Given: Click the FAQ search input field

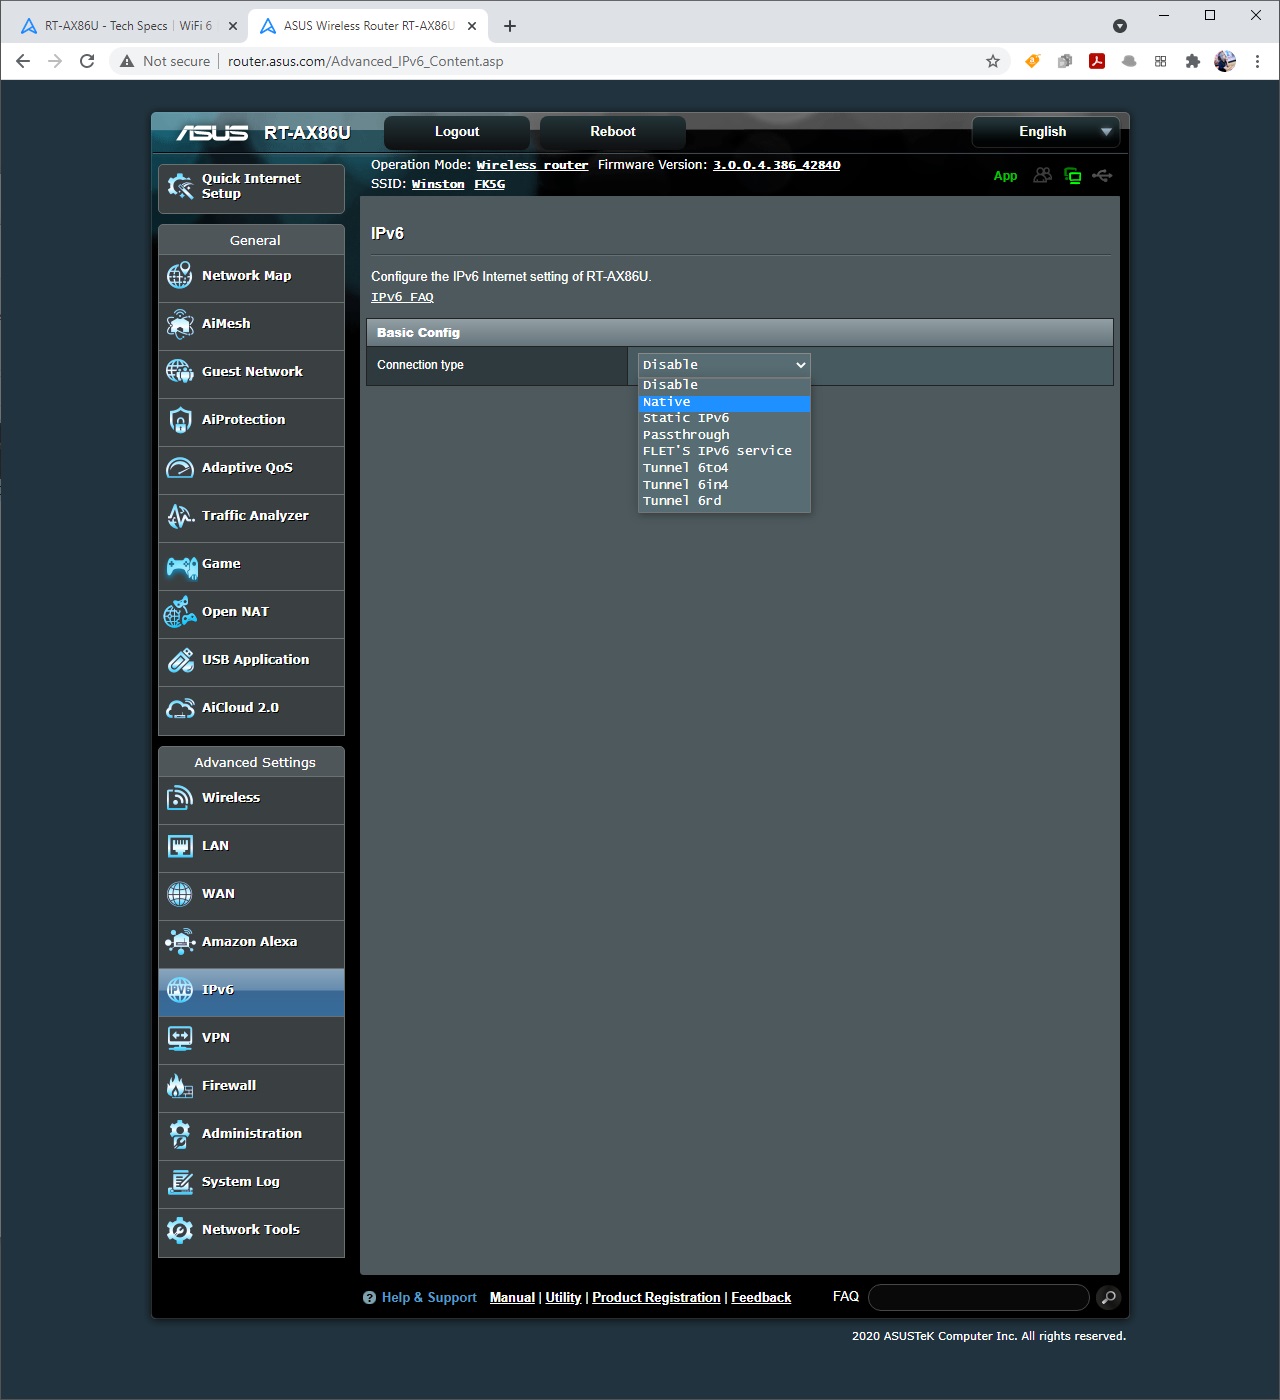Looking at the screenshot, I should [978, 1298].
